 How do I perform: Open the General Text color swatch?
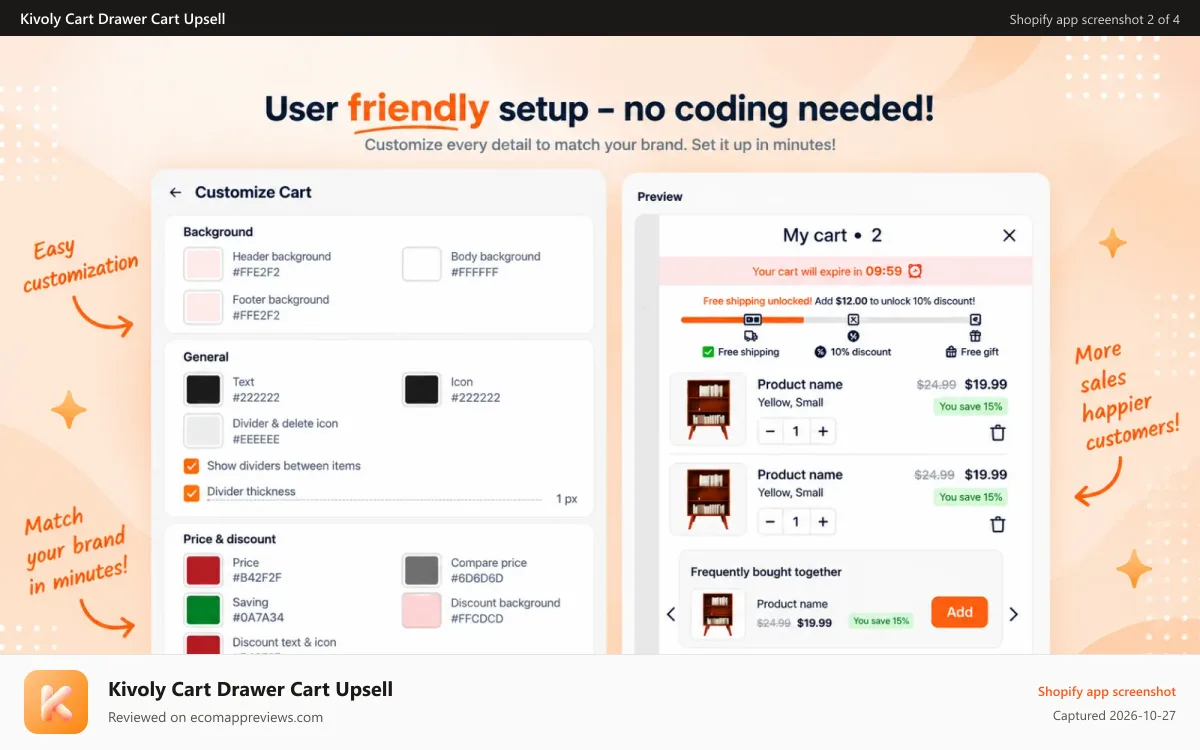[203, 389]
